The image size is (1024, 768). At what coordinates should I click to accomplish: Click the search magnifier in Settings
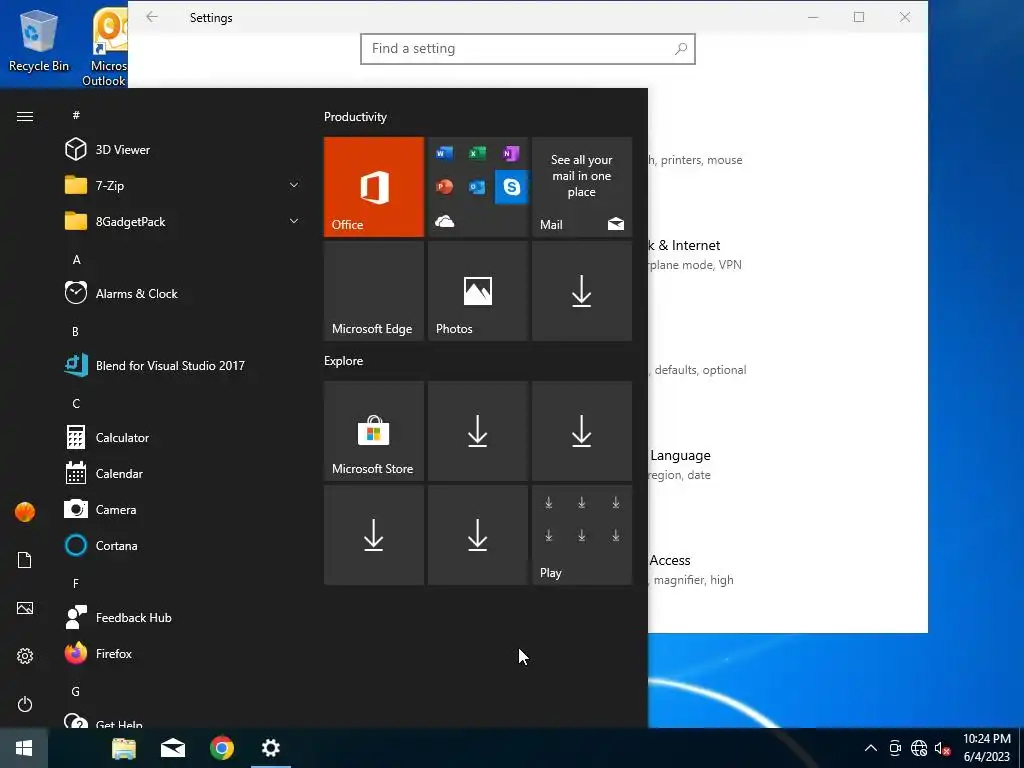[680, 48]
